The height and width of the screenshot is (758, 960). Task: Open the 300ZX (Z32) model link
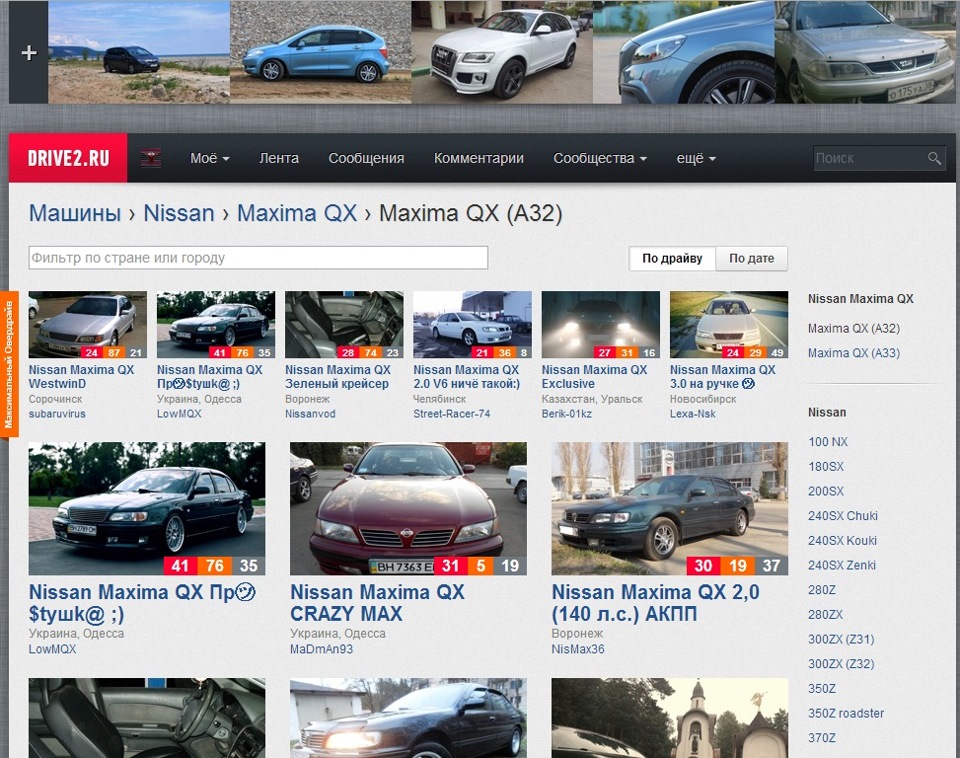pos(841,664)
